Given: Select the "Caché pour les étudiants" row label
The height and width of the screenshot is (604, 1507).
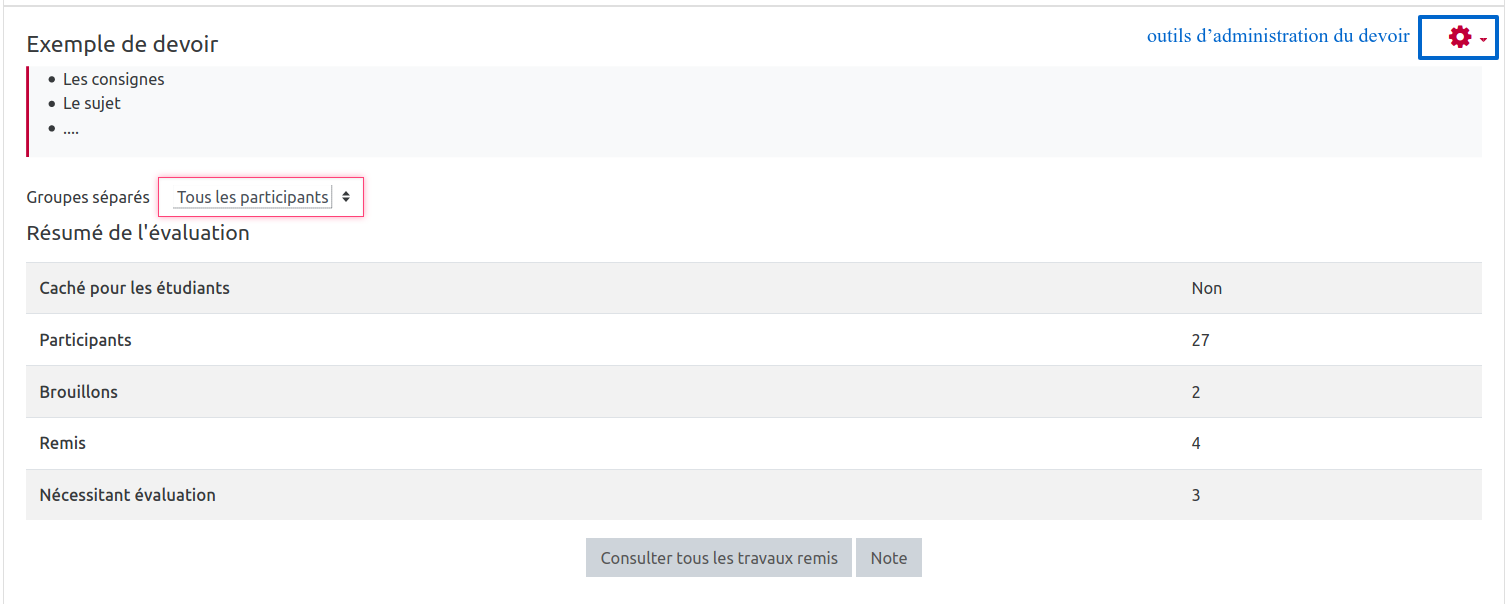Looking at the screenshot, I should (x=135, y=288).
